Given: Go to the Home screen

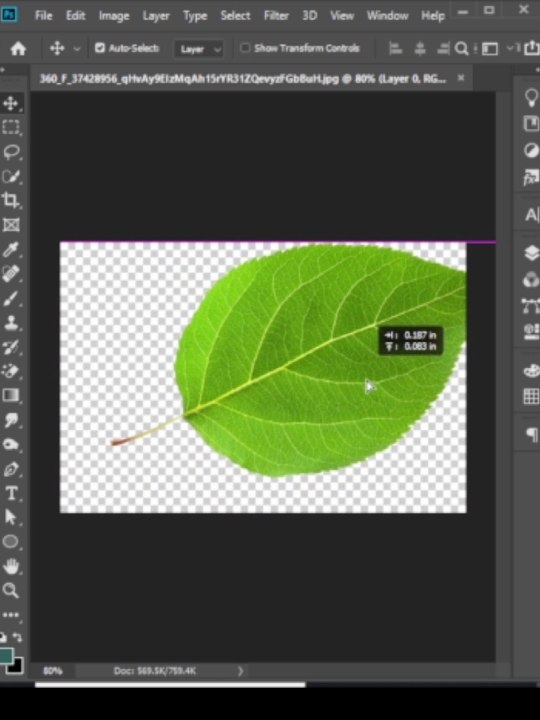Looking at the screenshot, I should click(18, 48).
